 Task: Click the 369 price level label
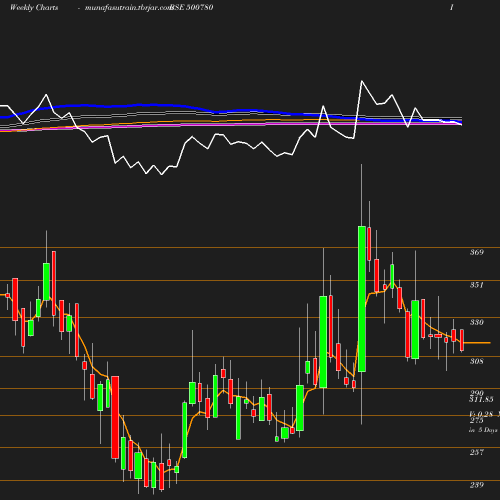point(477,252)
